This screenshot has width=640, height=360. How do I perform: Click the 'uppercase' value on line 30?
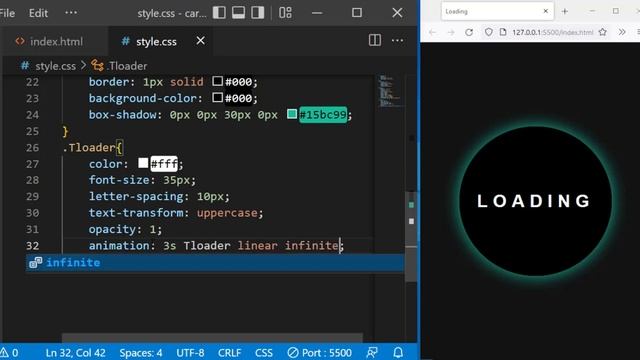tap(227, 213)
